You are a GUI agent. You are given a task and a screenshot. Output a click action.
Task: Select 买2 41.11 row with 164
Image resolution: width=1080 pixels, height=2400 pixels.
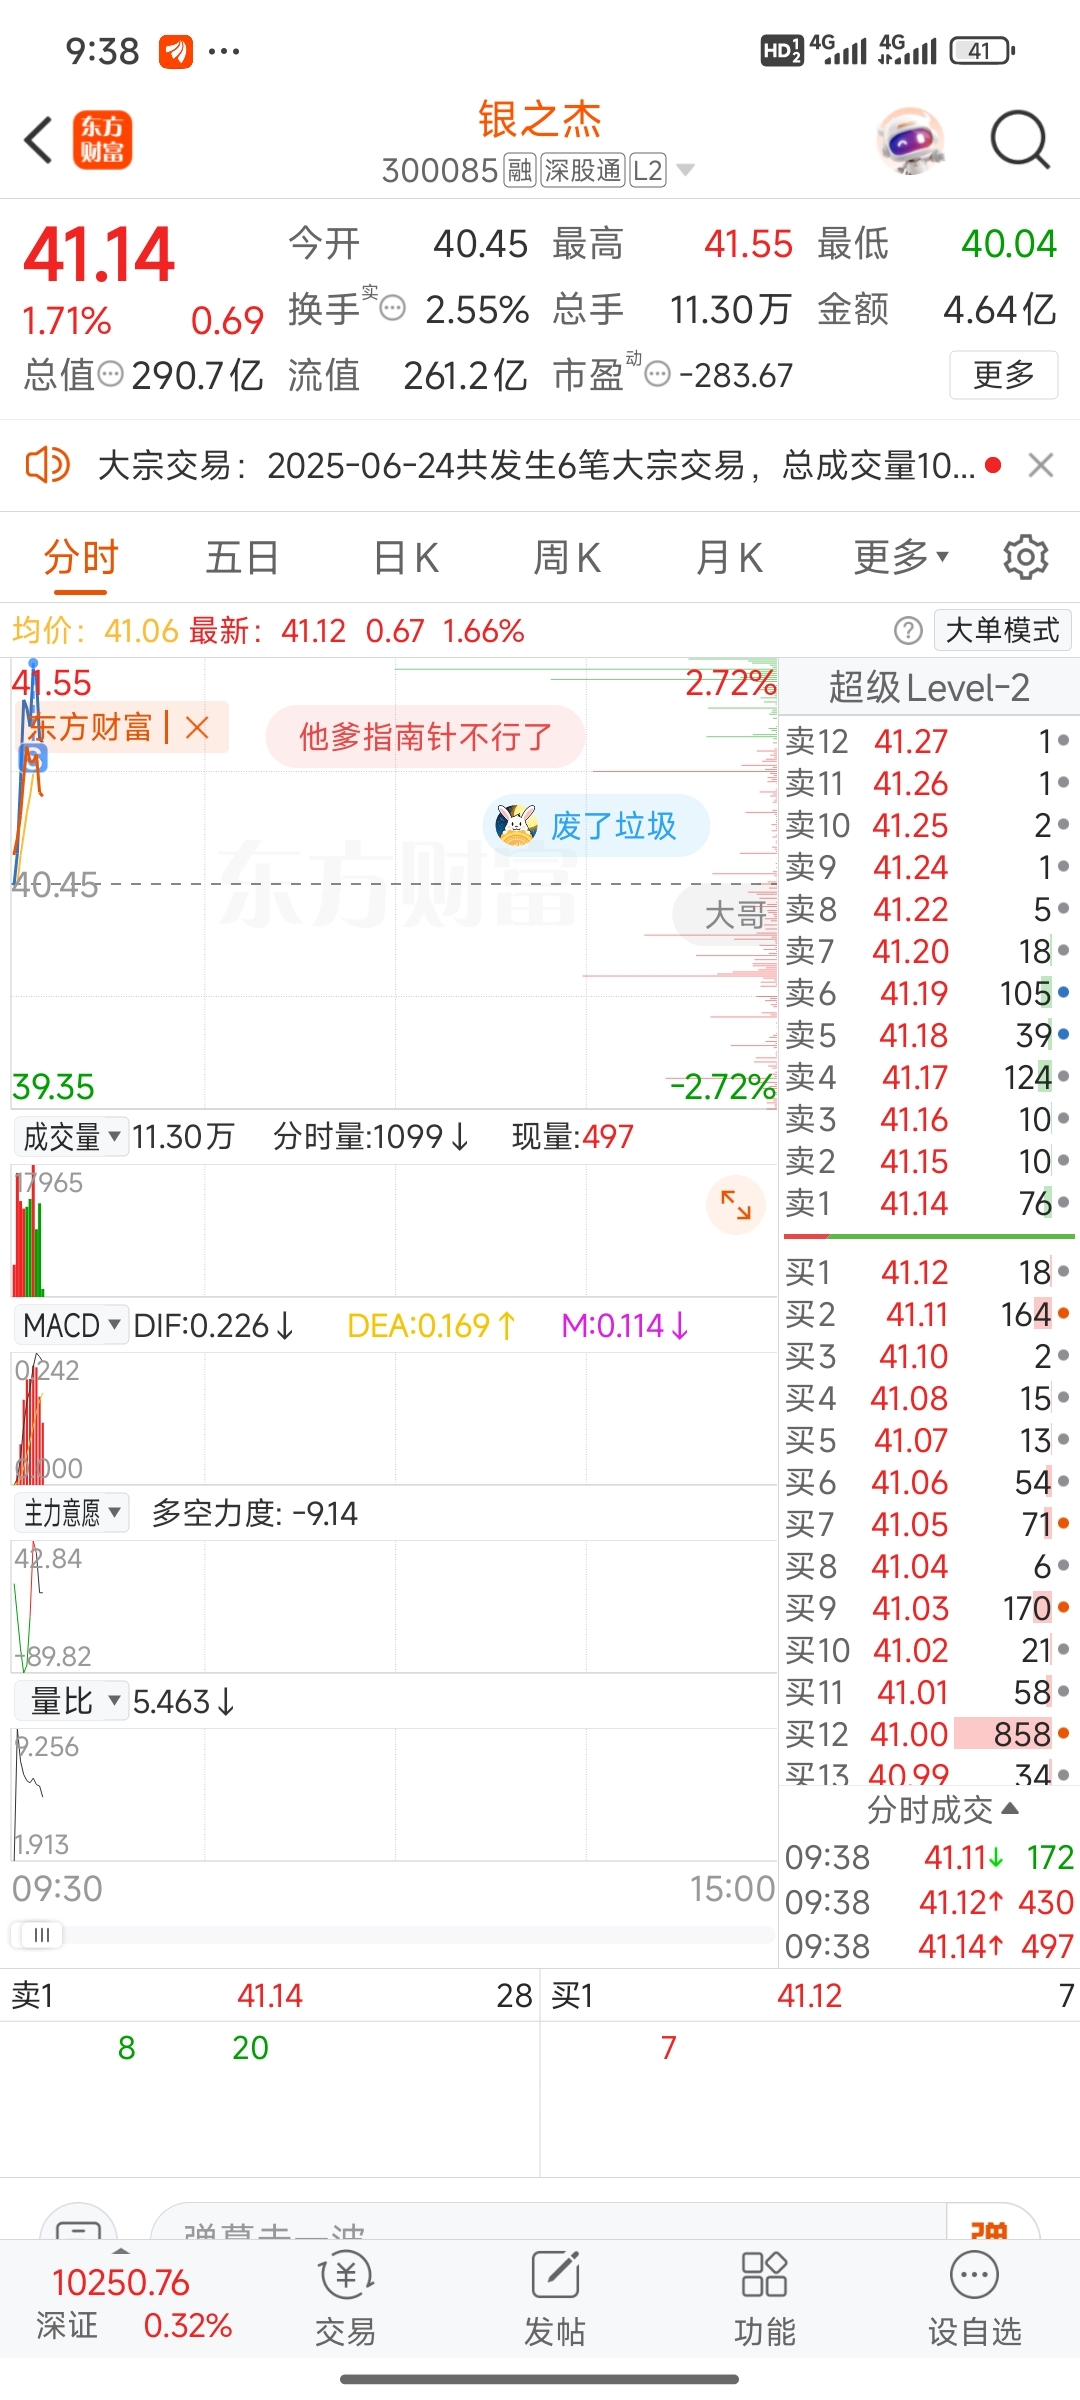[x=929, y=1314]
